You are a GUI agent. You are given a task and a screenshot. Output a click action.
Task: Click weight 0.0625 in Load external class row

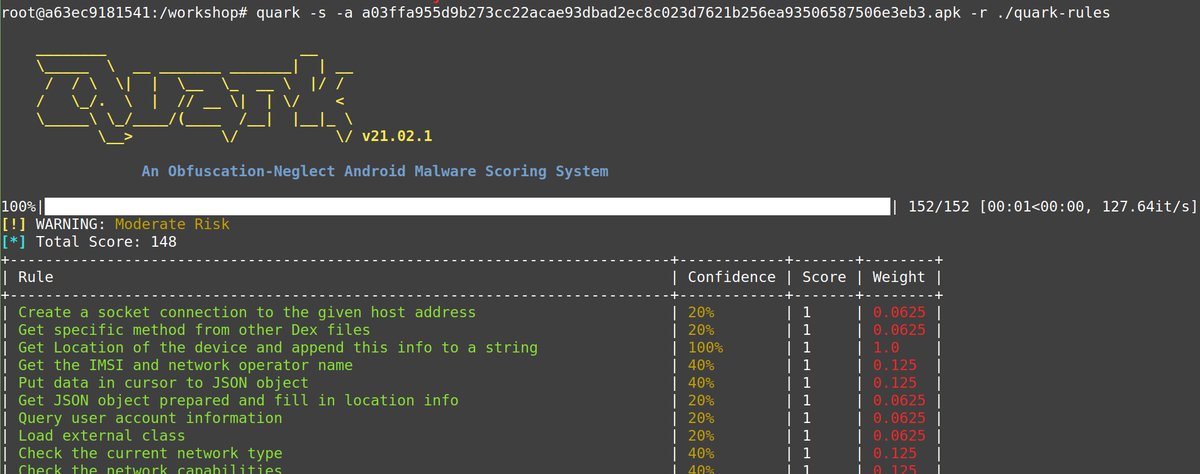tap(898, 435)
